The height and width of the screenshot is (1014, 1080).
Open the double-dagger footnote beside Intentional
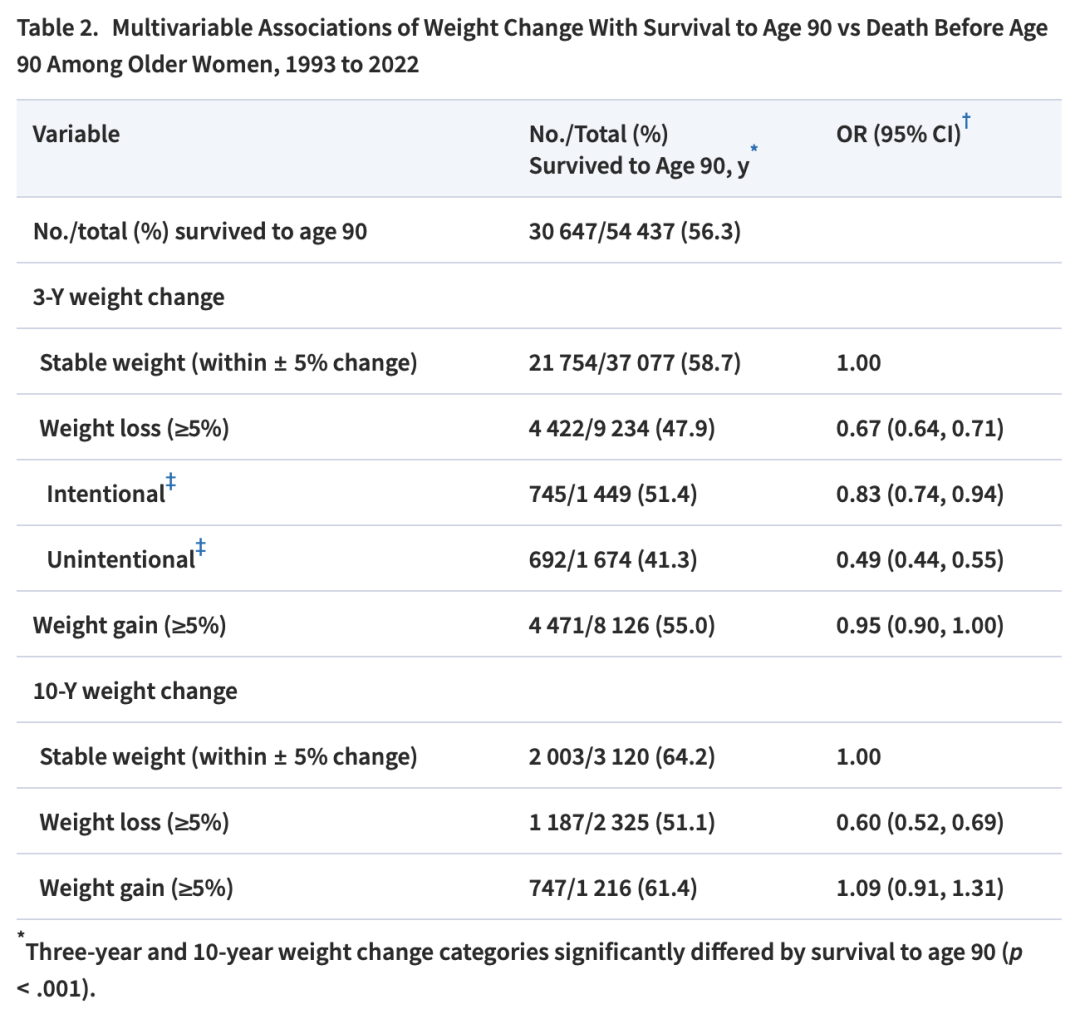(x=172, y=483)
